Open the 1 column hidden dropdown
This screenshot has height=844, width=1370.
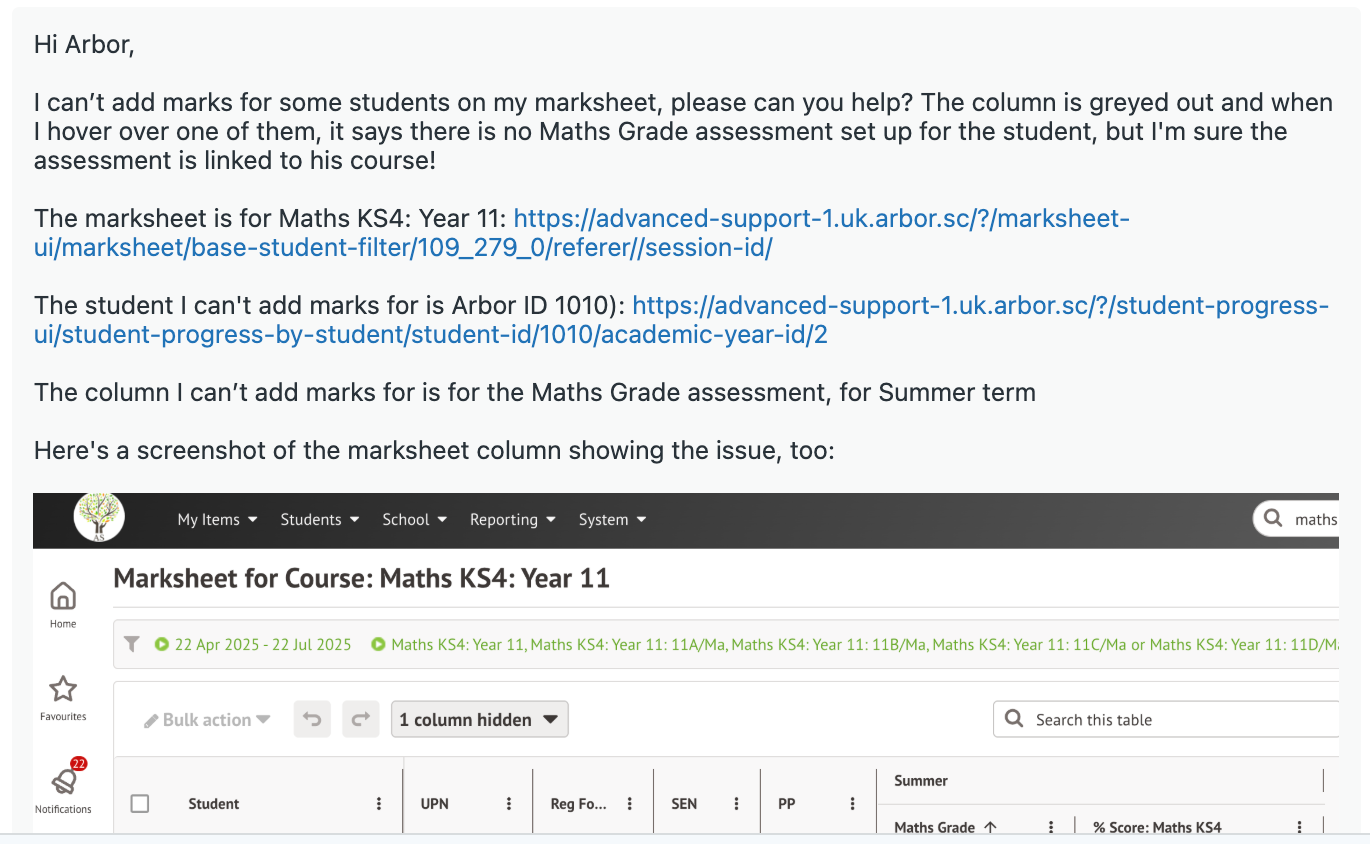[x=479, y=720]
